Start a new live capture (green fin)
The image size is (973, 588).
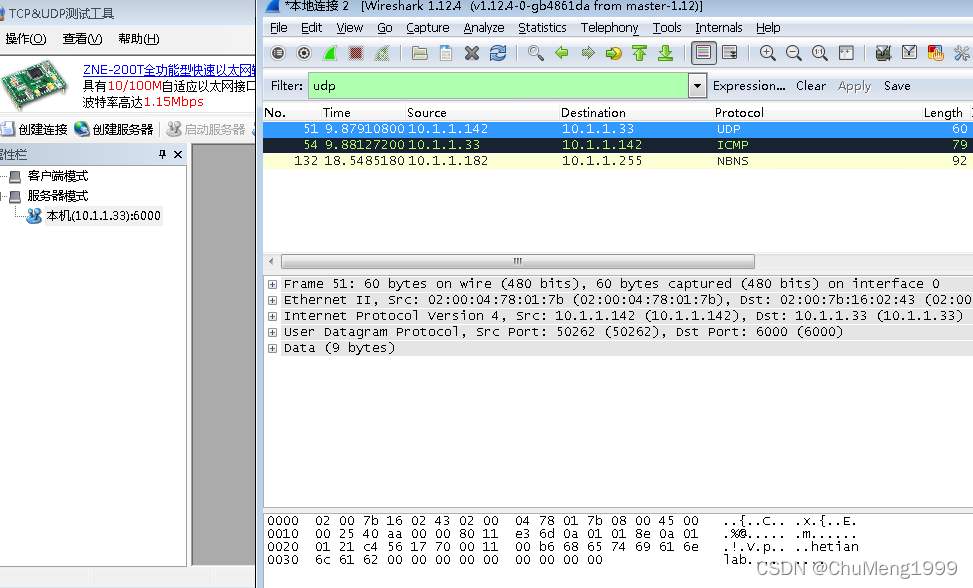(330, 53)
